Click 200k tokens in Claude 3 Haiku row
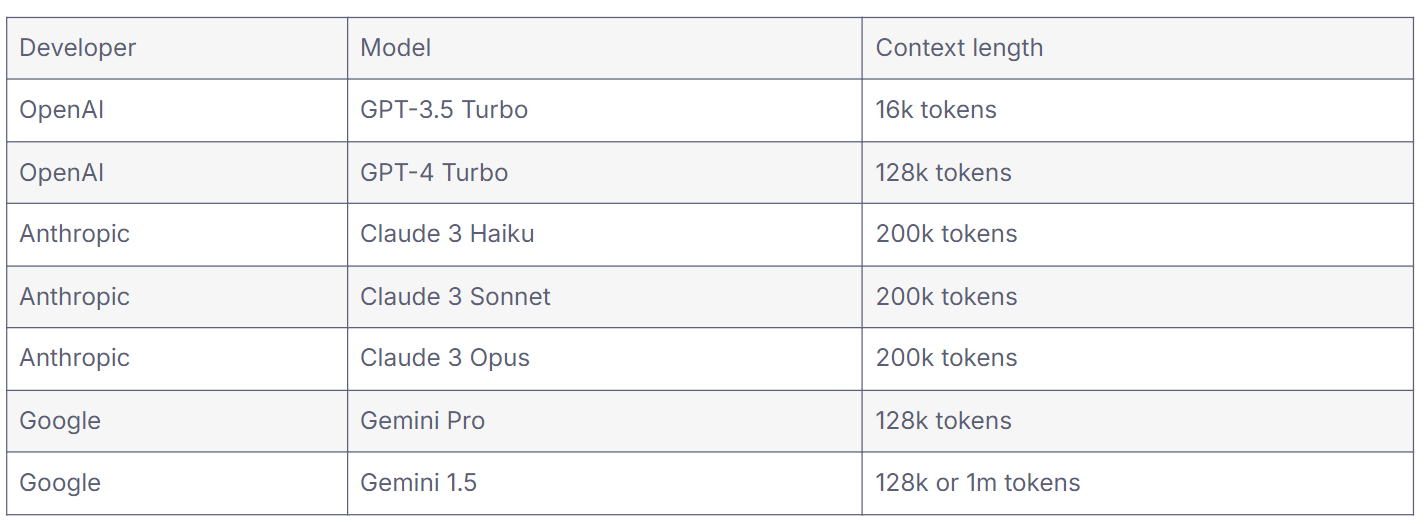The width and height of the screenshot is (1425, 524). (1137, 234)
